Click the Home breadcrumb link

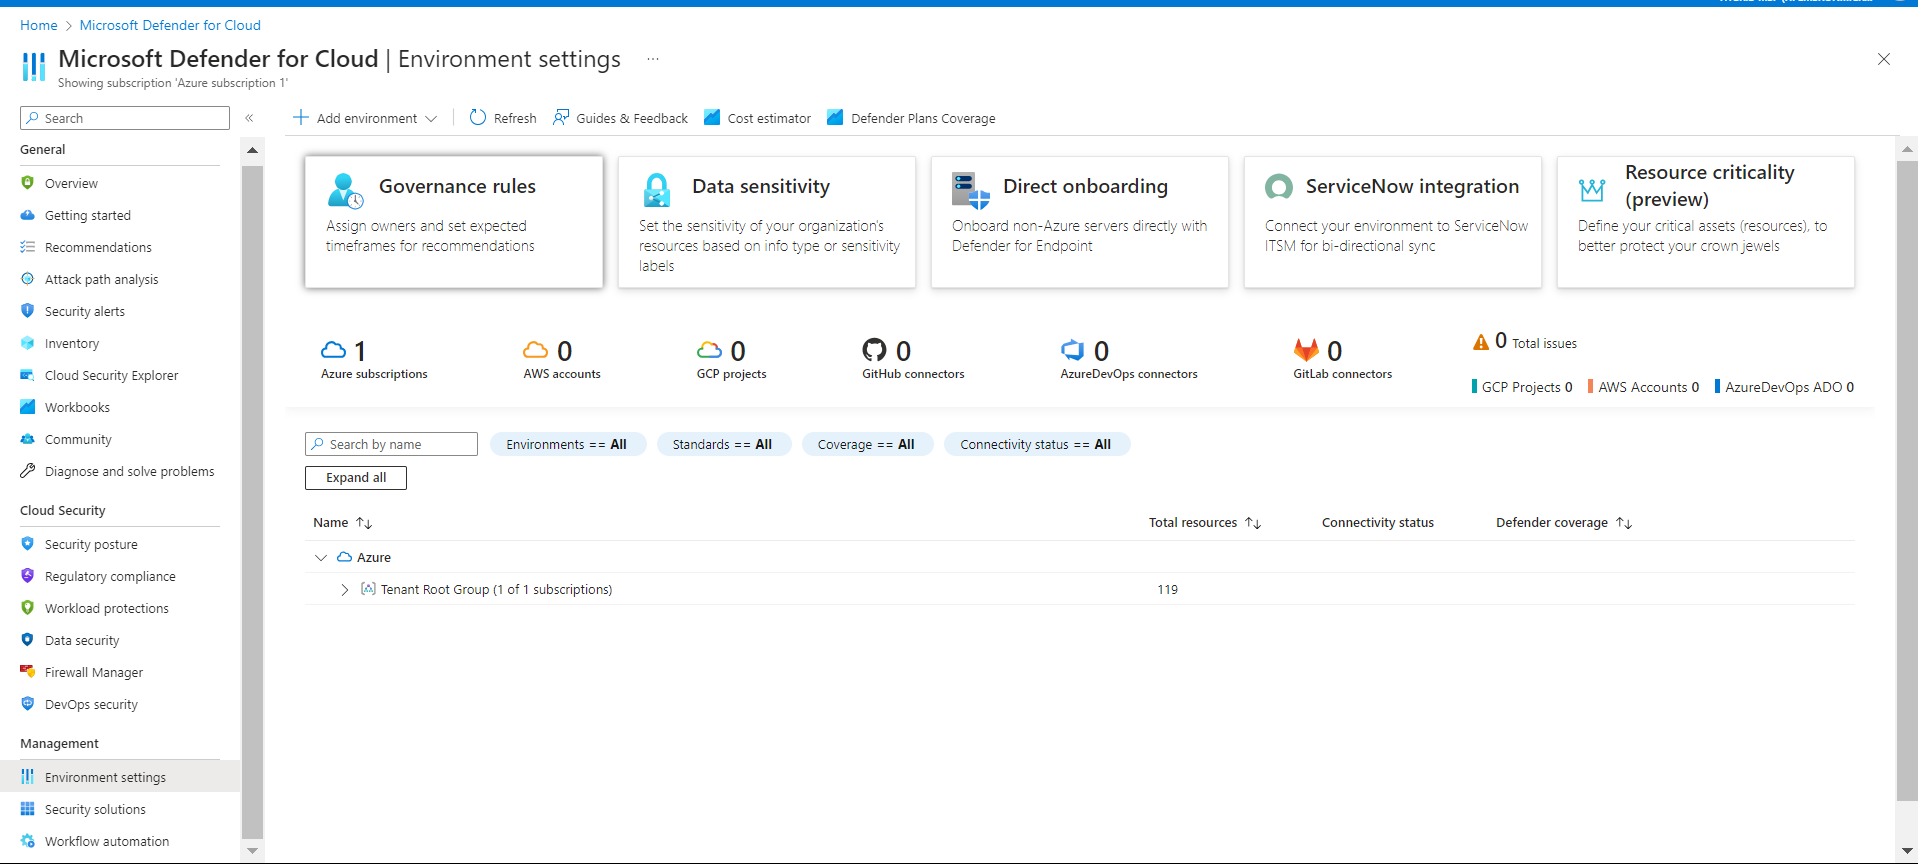click(x=38, y=25)
